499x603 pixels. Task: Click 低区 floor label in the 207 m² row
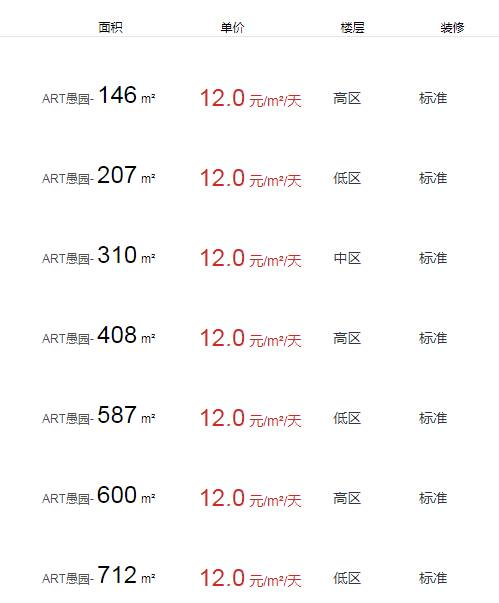[347, 178]
